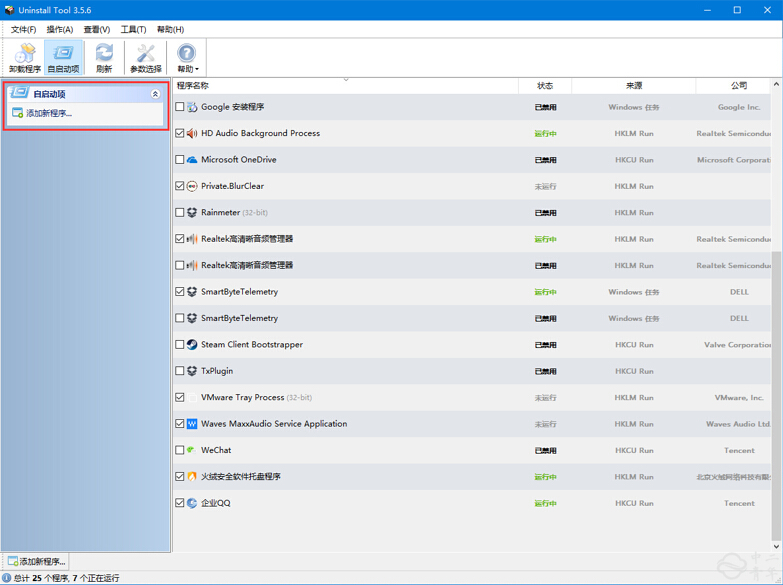Click the 帮助 help toolbar icon
The height and width of the screenshot is (585, 783).
(x=186, y=53)
